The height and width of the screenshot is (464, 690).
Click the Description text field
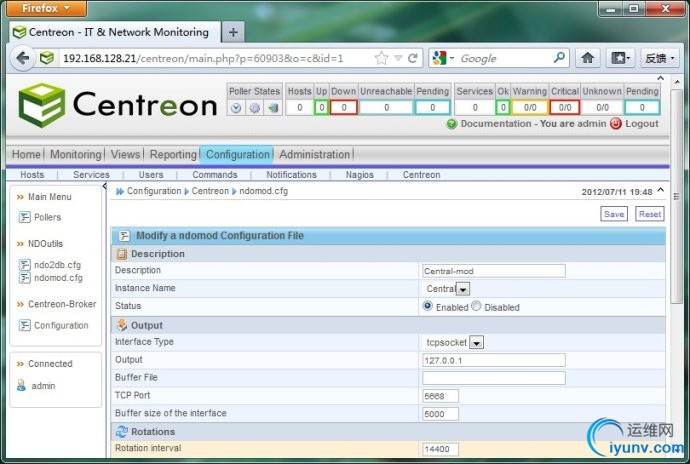click(494, 271)
